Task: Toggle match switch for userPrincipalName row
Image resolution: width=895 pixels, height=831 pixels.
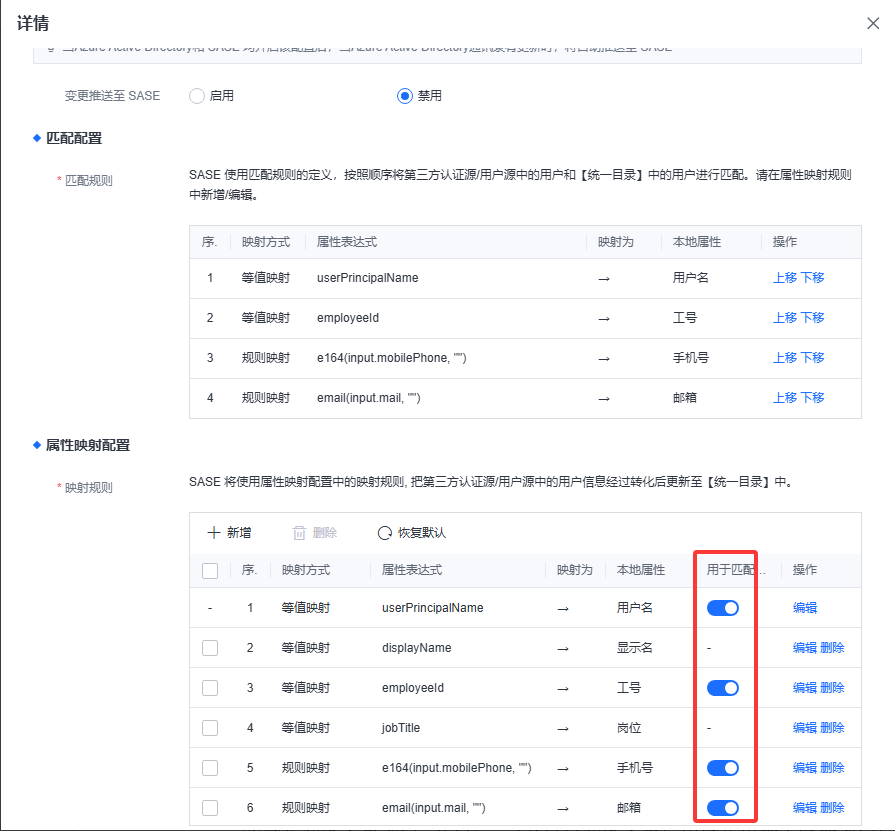Action: click(723, 608)
